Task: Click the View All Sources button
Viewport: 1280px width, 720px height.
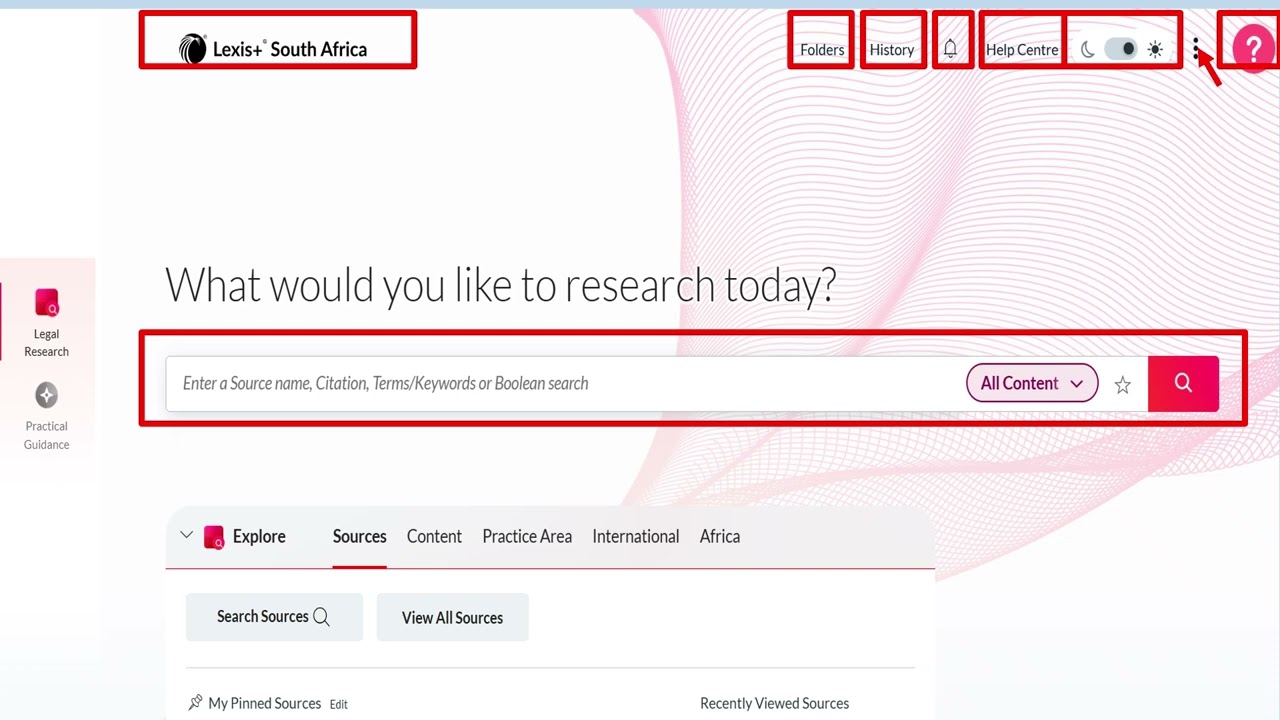Action: 452,617
